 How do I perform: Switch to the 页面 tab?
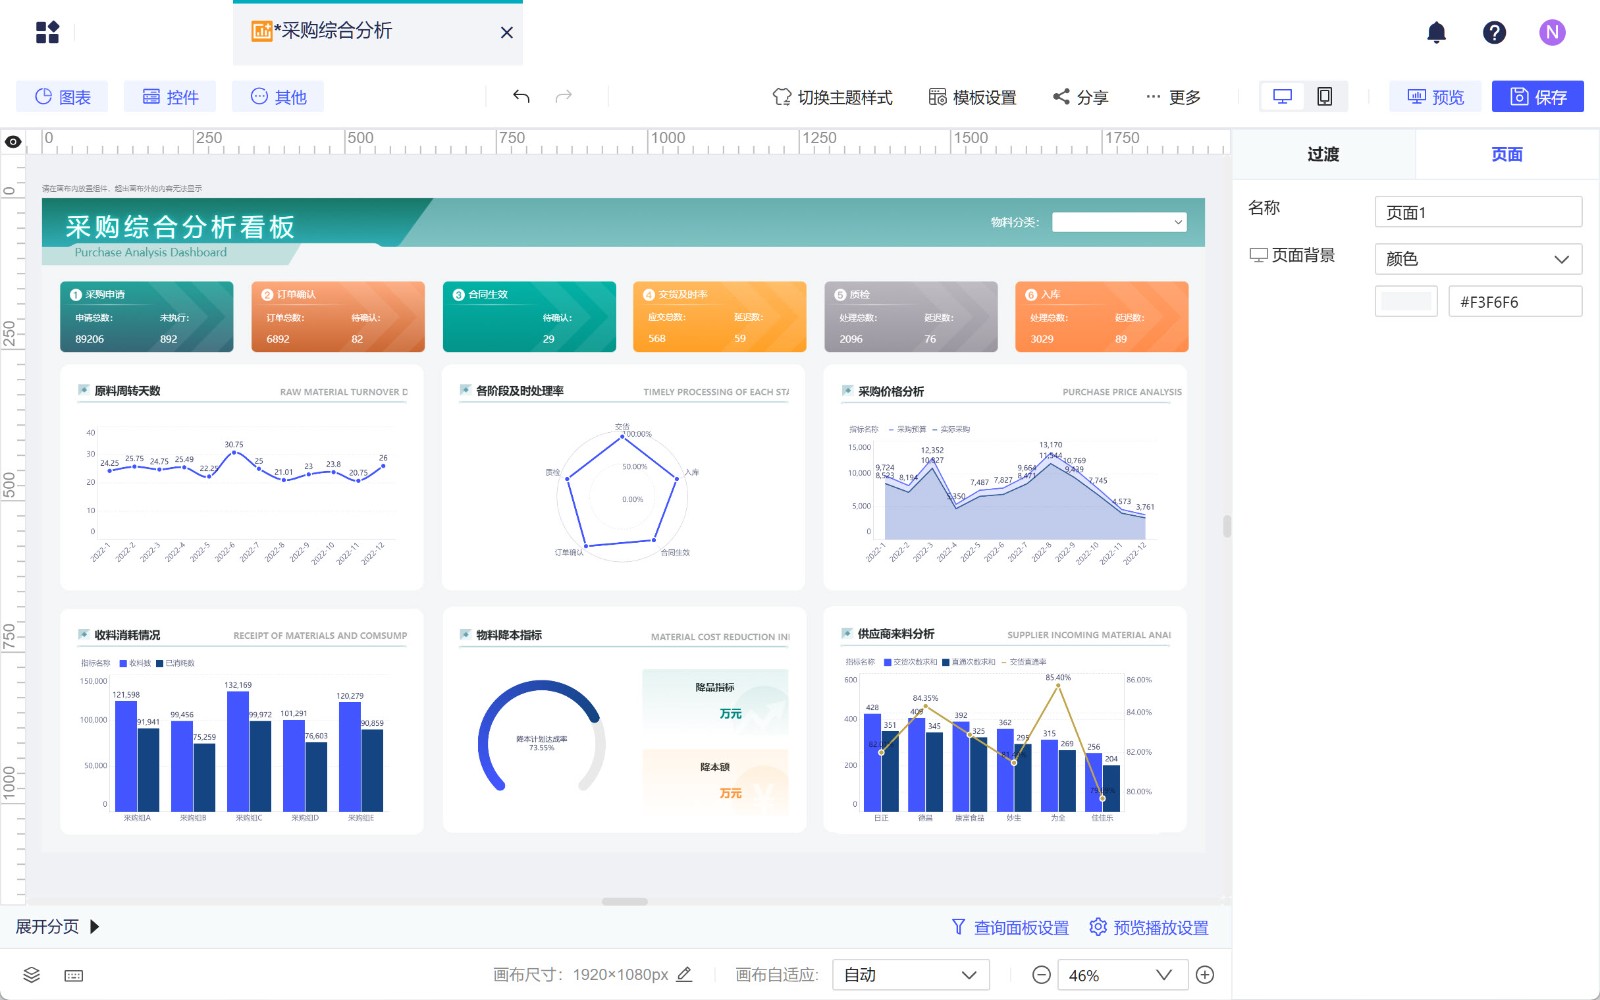(1507, 154)
